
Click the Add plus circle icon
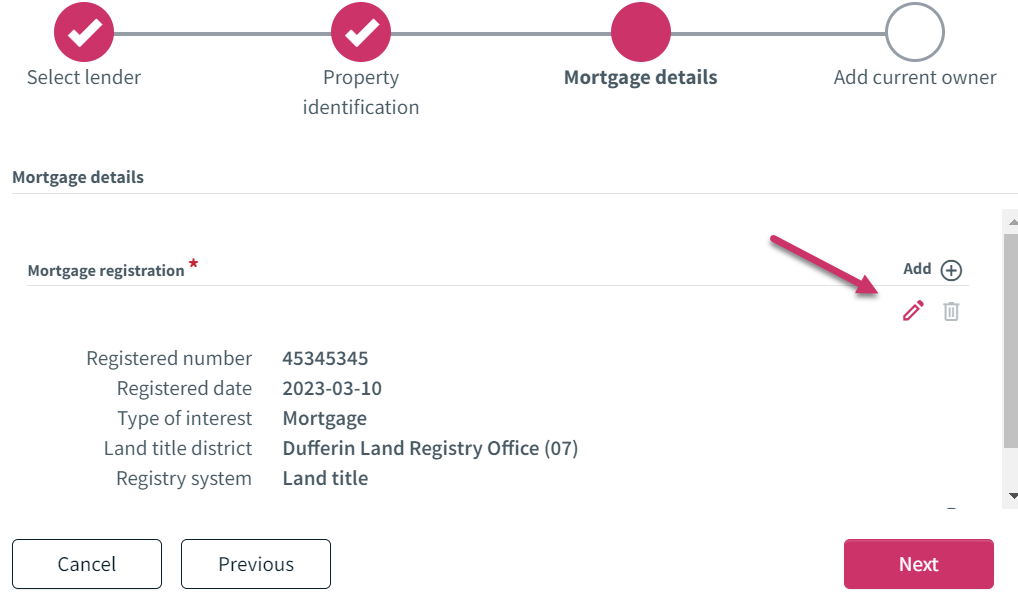pos(951,270)
